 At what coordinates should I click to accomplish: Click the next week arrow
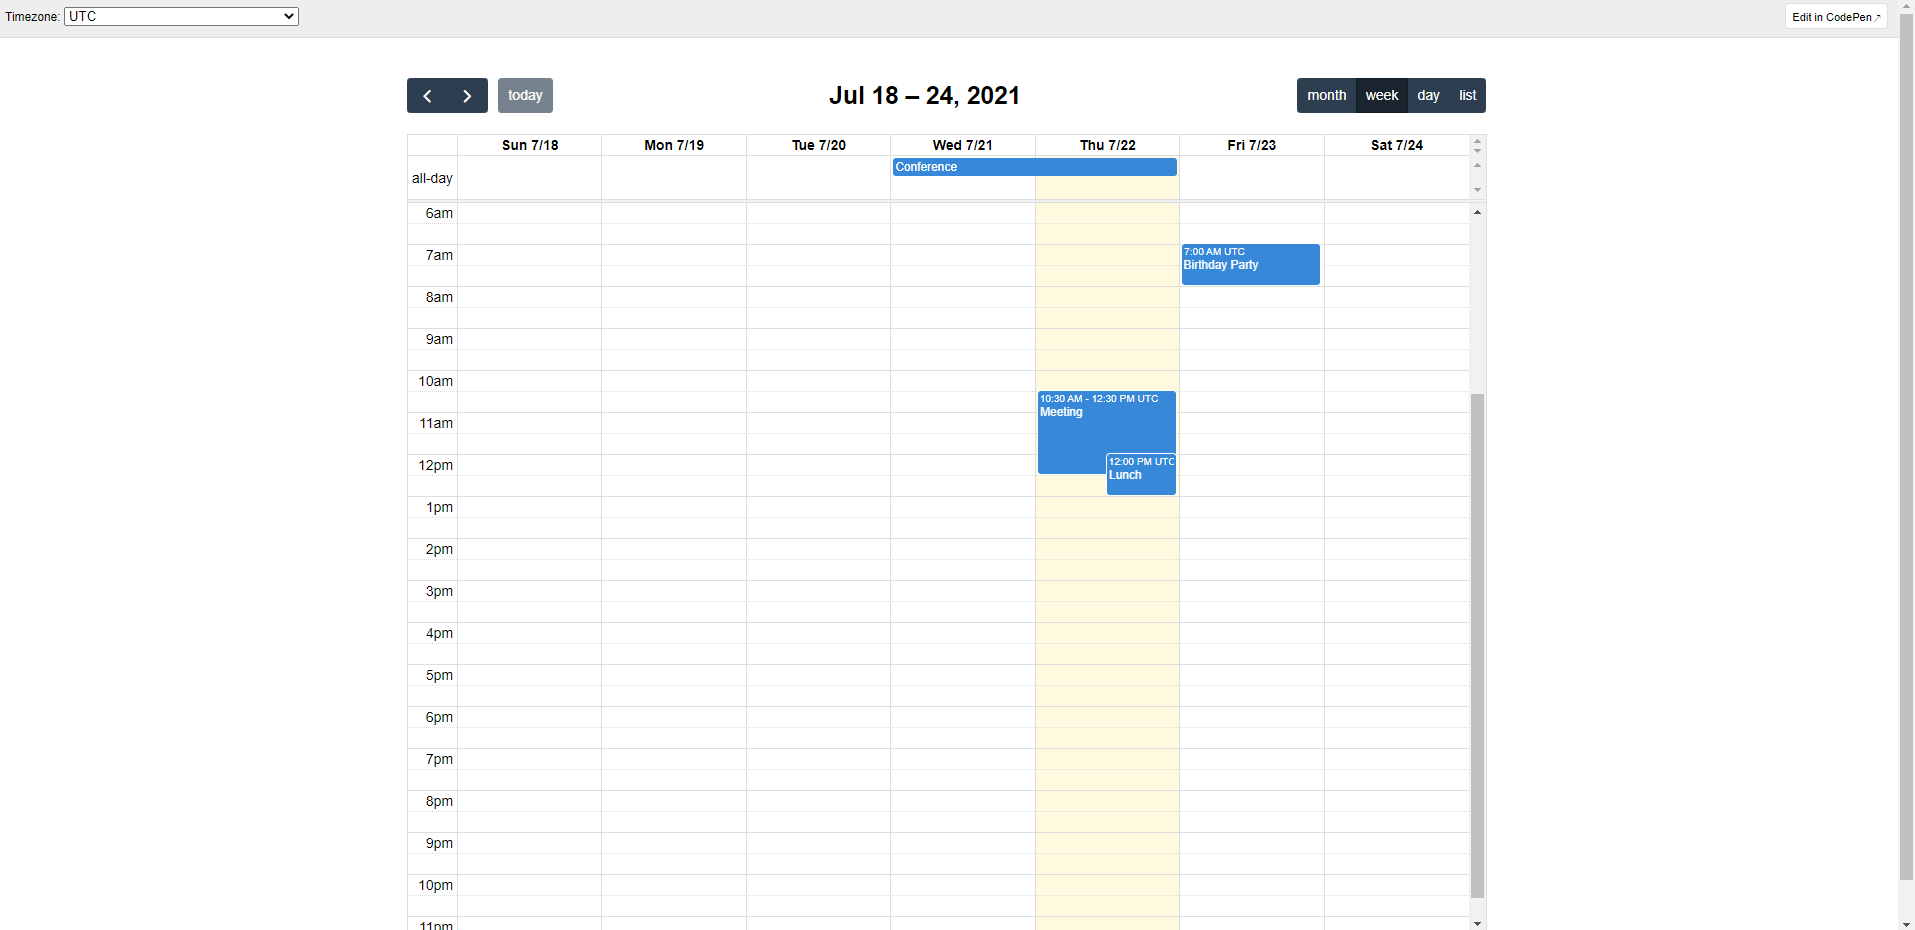466,95
